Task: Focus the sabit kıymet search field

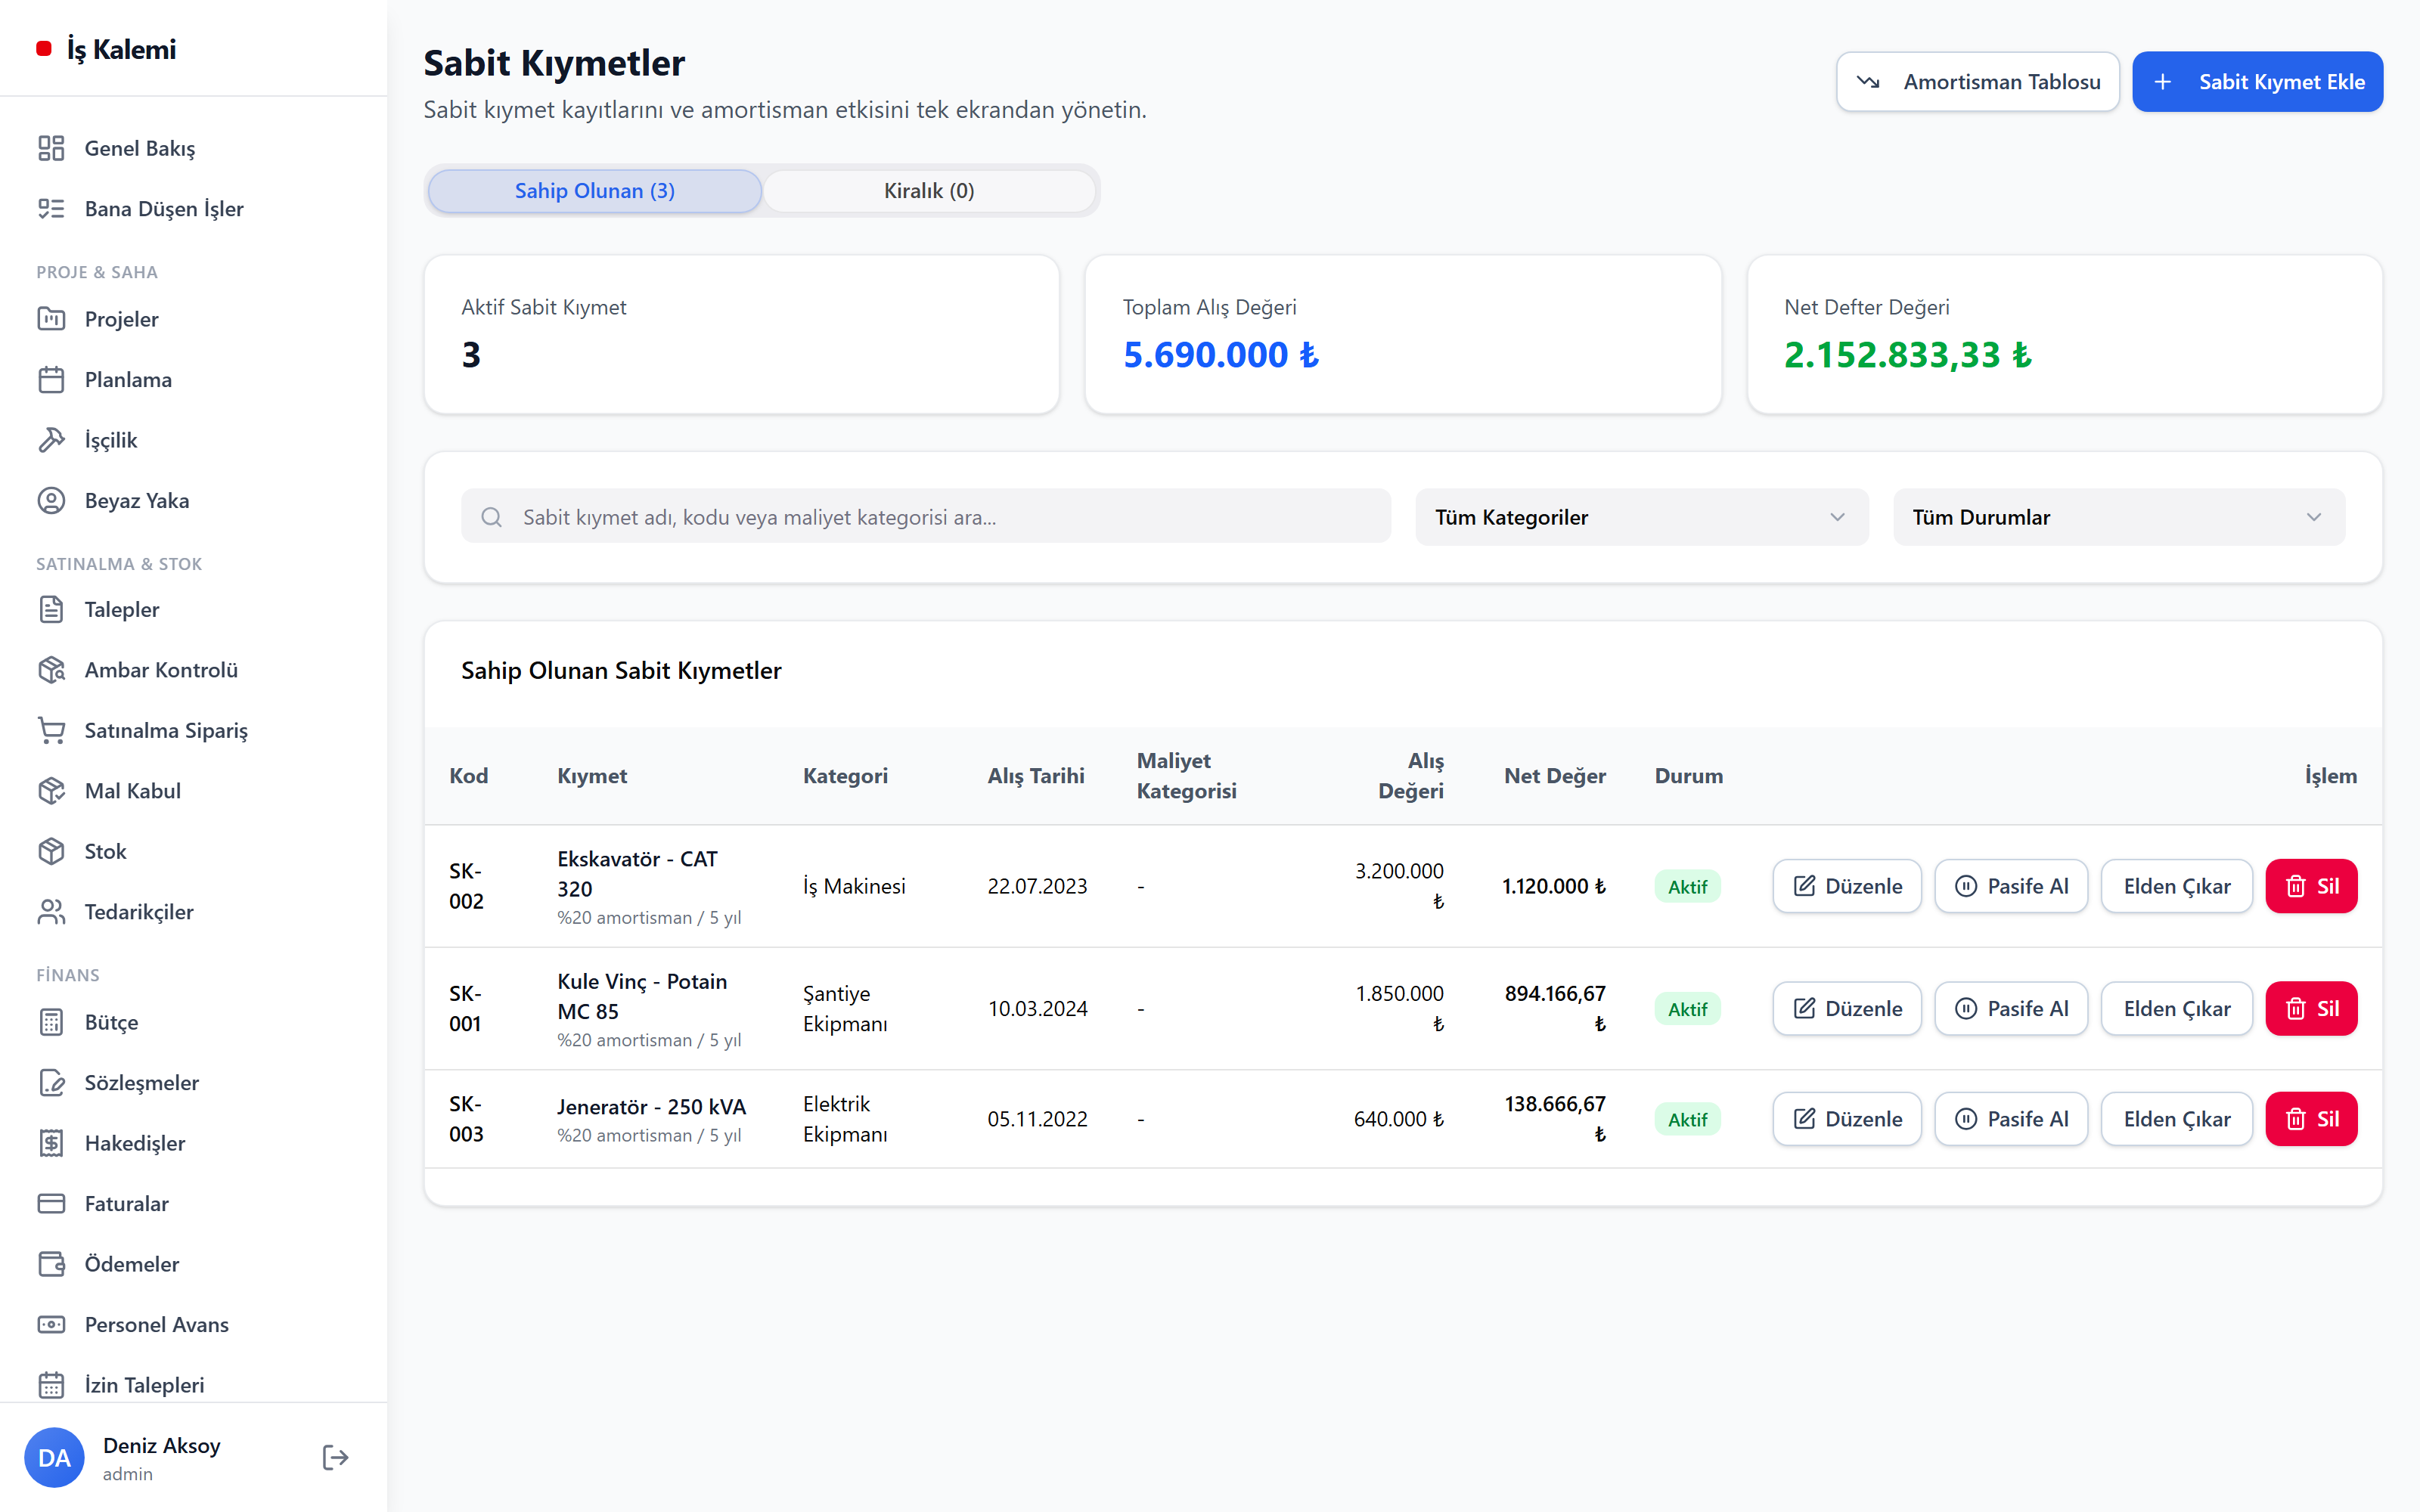Action: pyautogui.click(x=926, y=517)
